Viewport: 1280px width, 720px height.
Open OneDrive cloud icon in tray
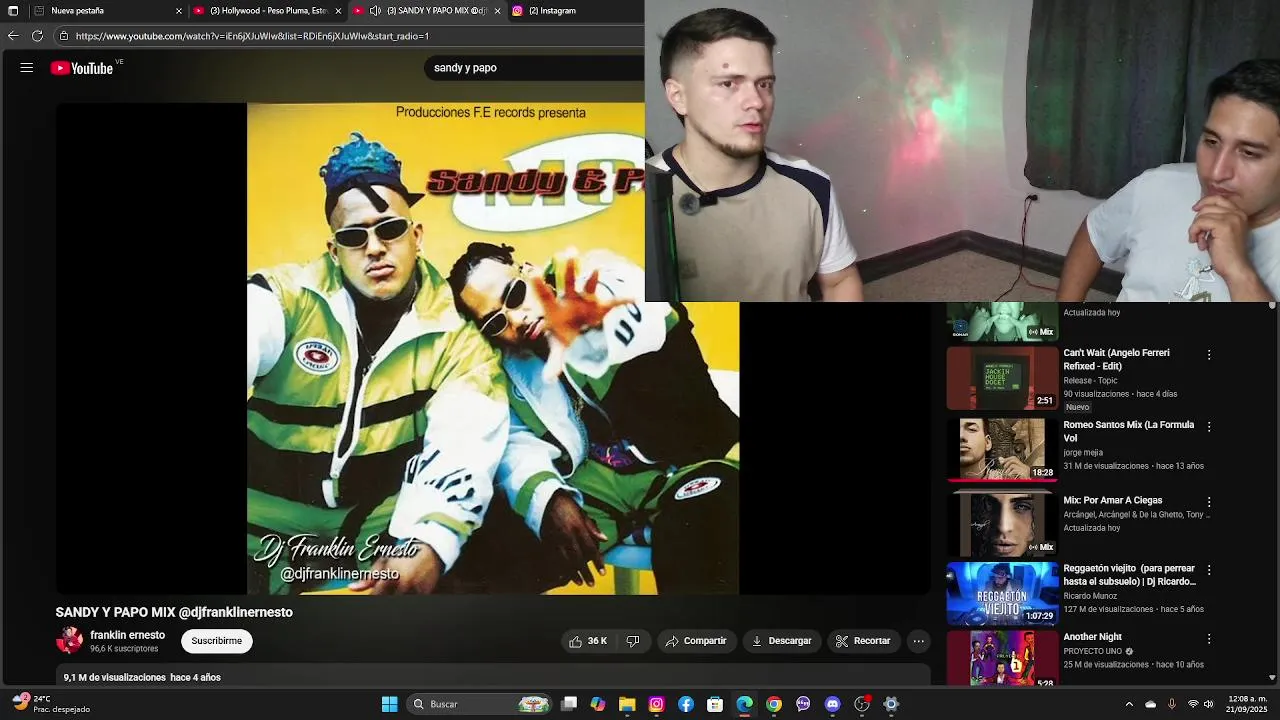(1150, 704)
